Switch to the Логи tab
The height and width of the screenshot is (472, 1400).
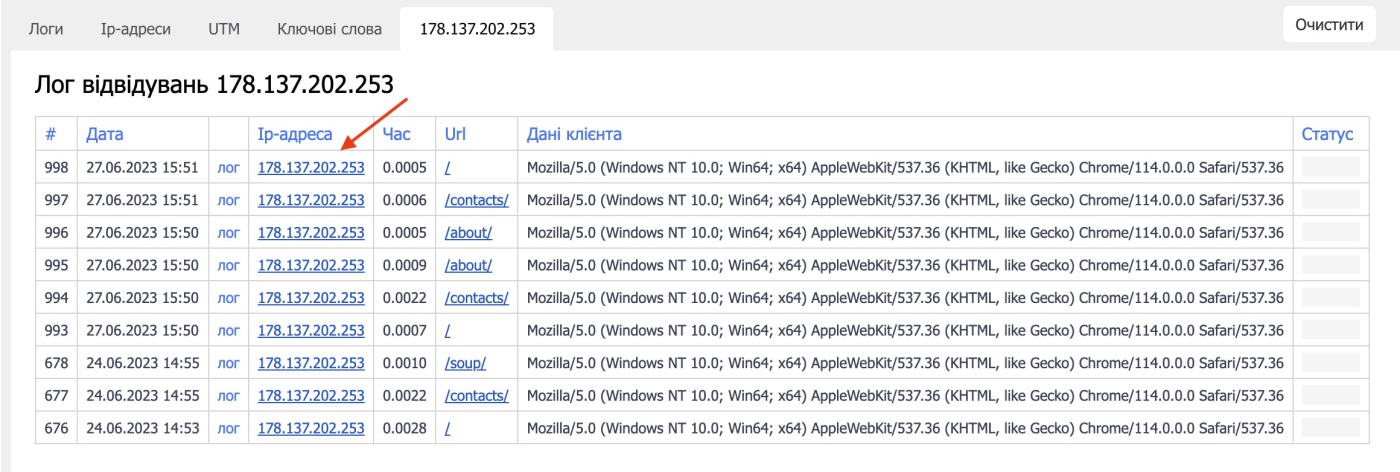pyautogui.click(x=46, y=29)
